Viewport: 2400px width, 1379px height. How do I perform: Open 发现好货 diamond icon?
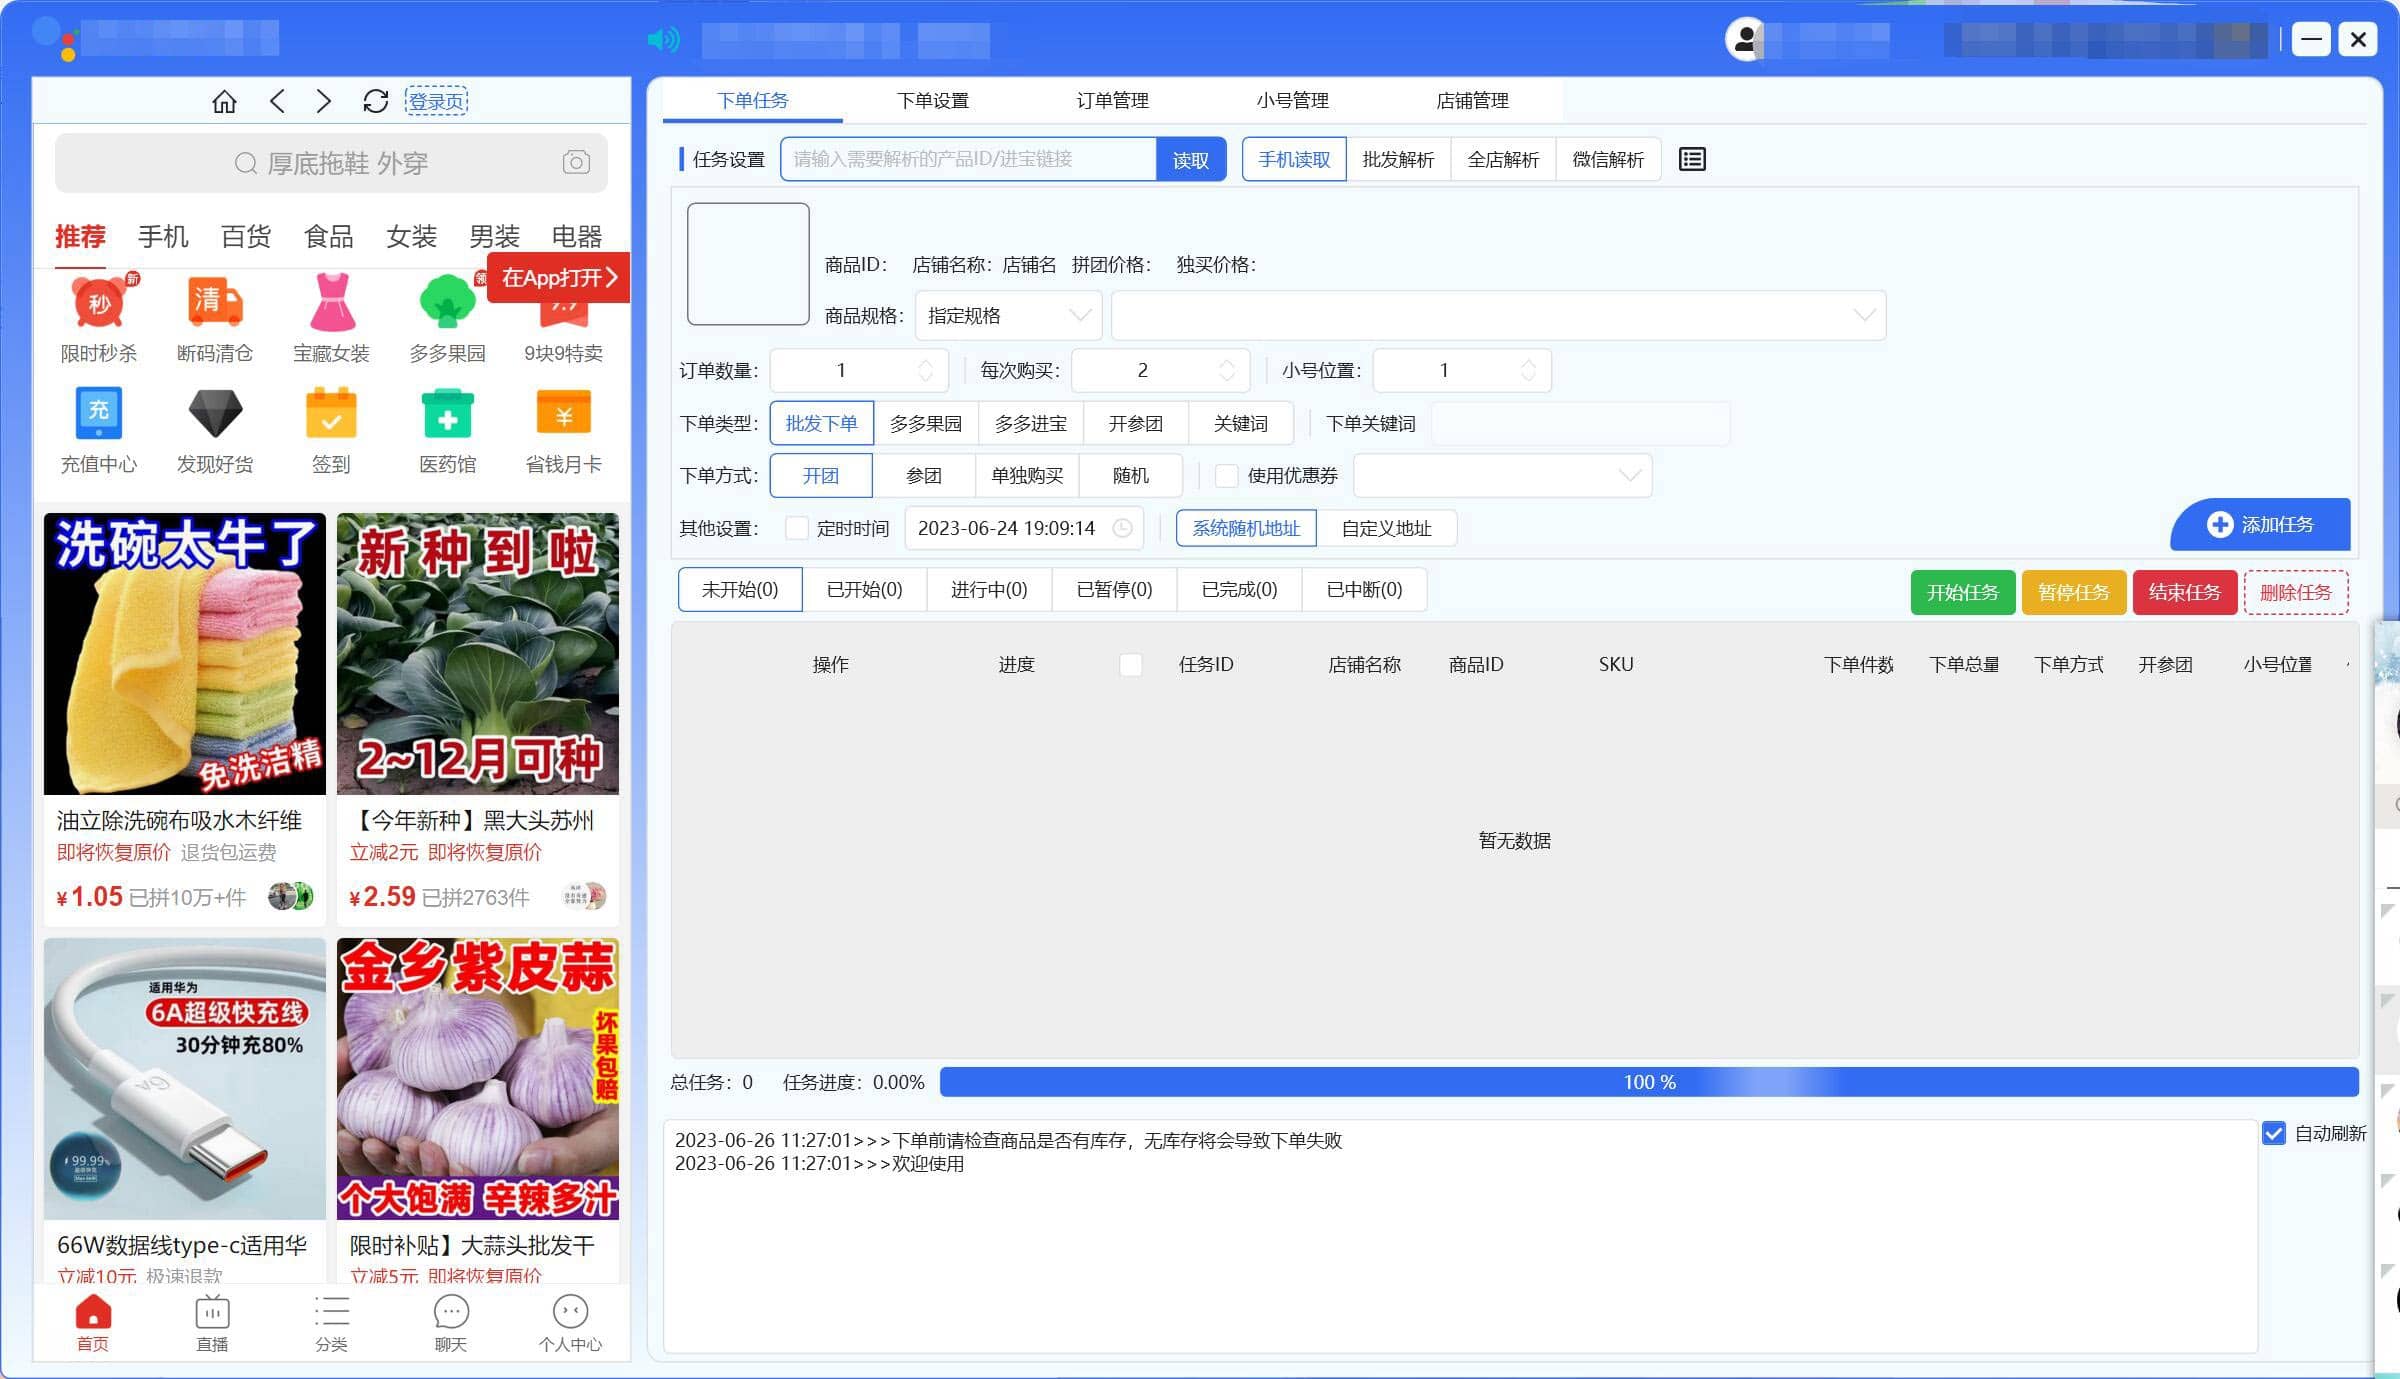coord(215,413)
